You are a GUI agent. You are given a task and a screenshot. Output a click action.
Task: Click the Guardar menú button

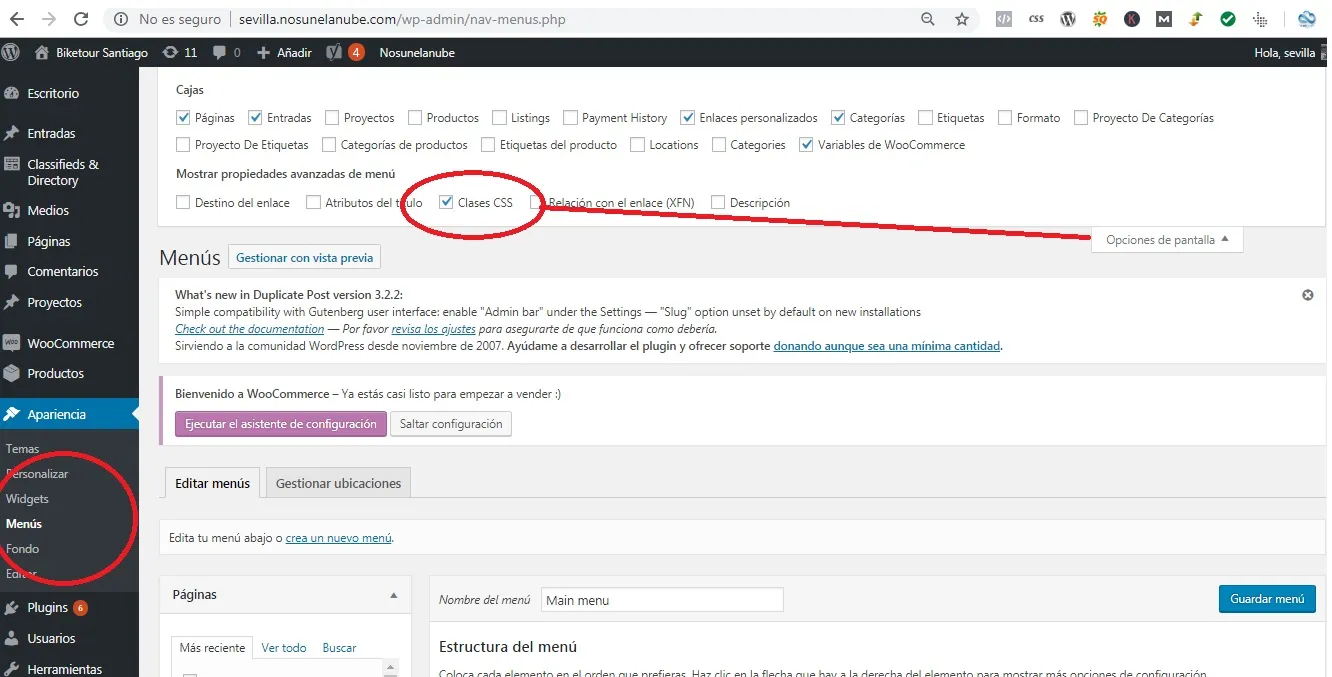point(1267,599)
